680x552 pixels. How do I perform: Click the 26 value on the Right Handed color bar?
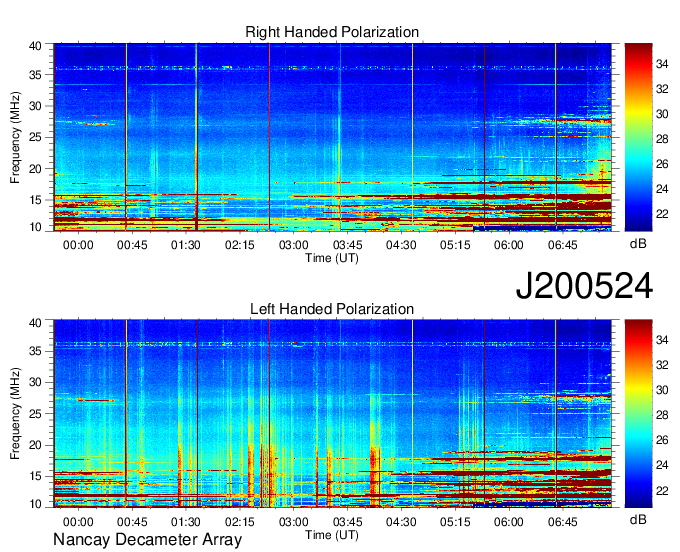(662, 164)
